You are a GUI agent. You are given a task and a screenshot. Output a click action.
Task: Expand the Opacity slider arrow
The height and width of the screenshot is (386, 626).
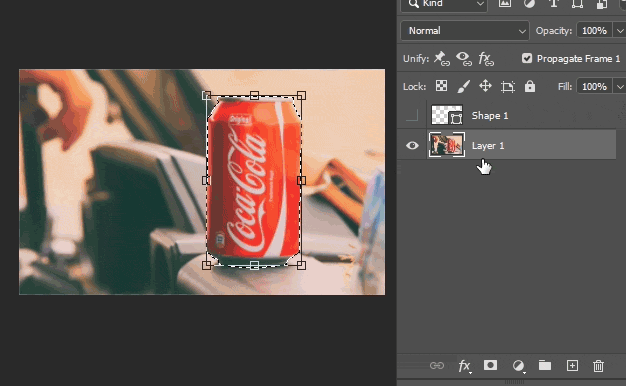click(x=620, y=31)
